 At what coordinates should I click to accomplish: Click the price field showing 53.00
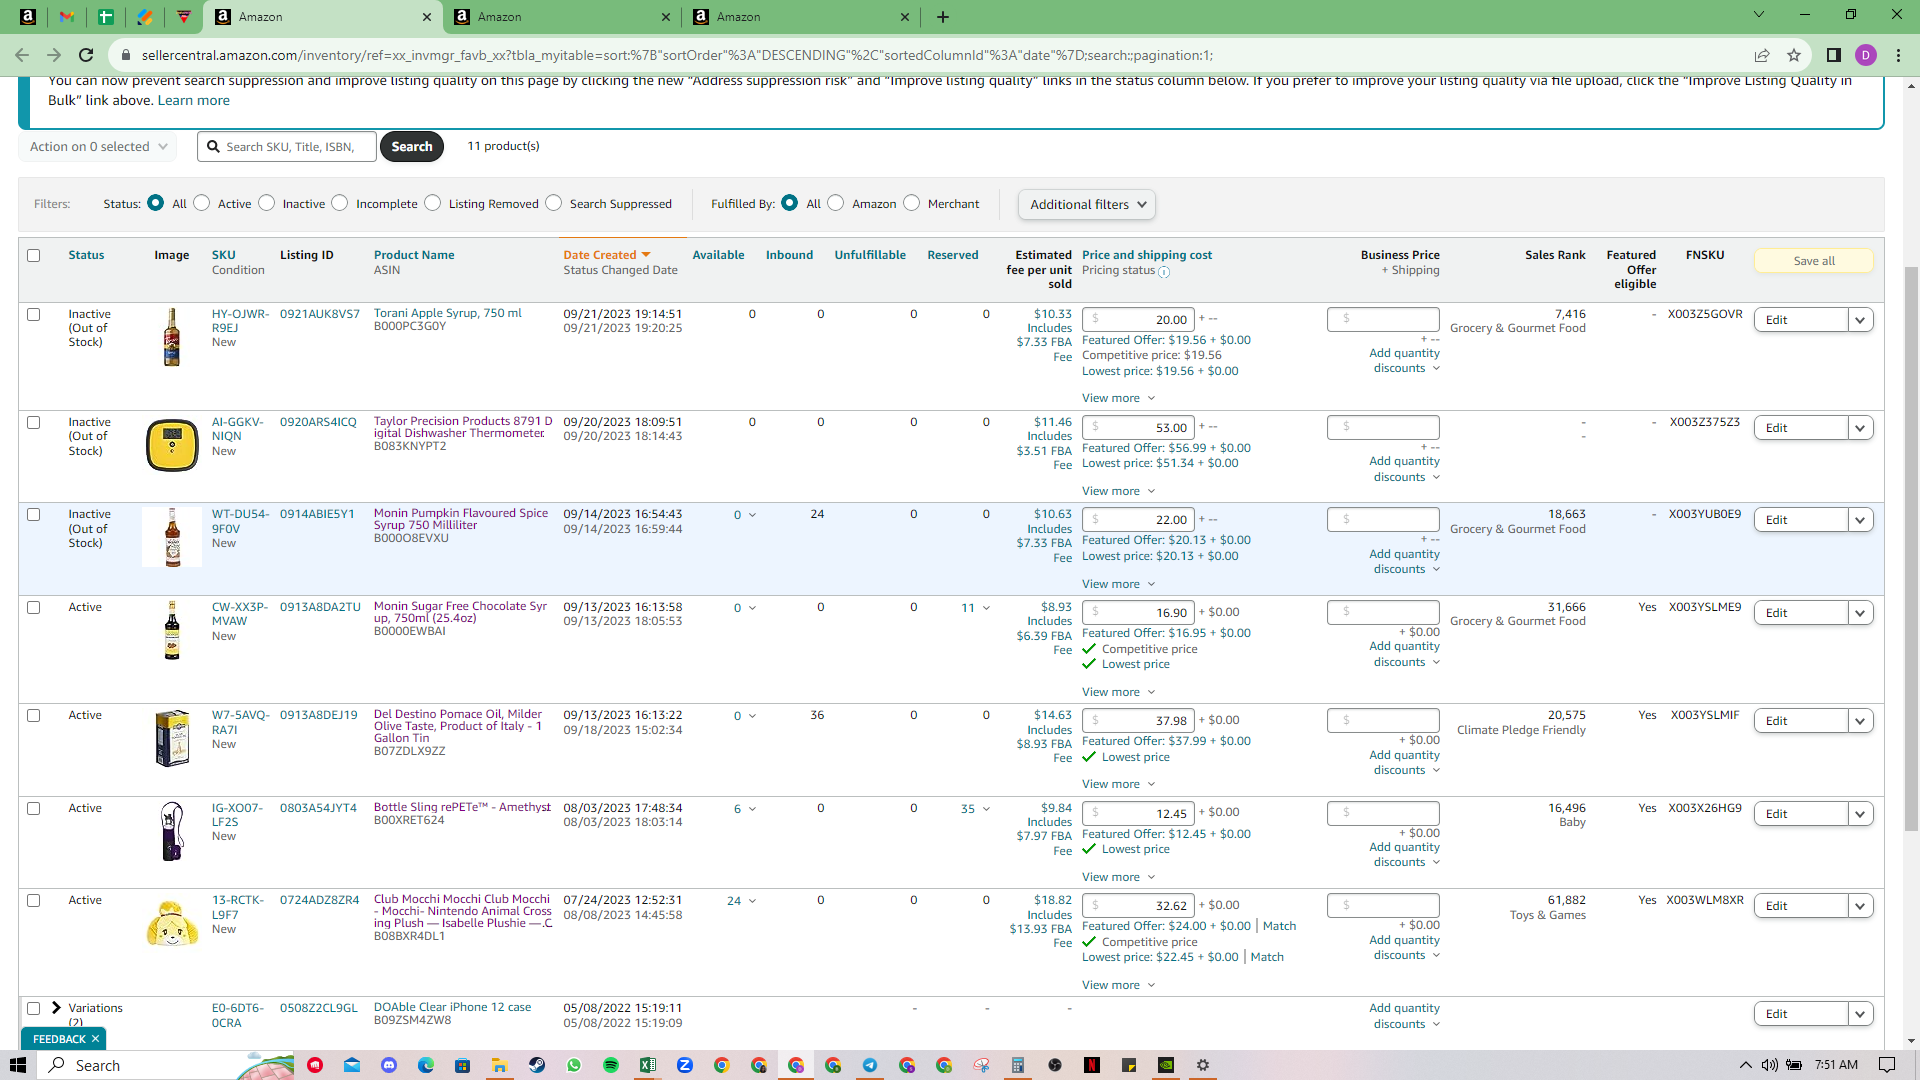click(x=1138, y=428)
